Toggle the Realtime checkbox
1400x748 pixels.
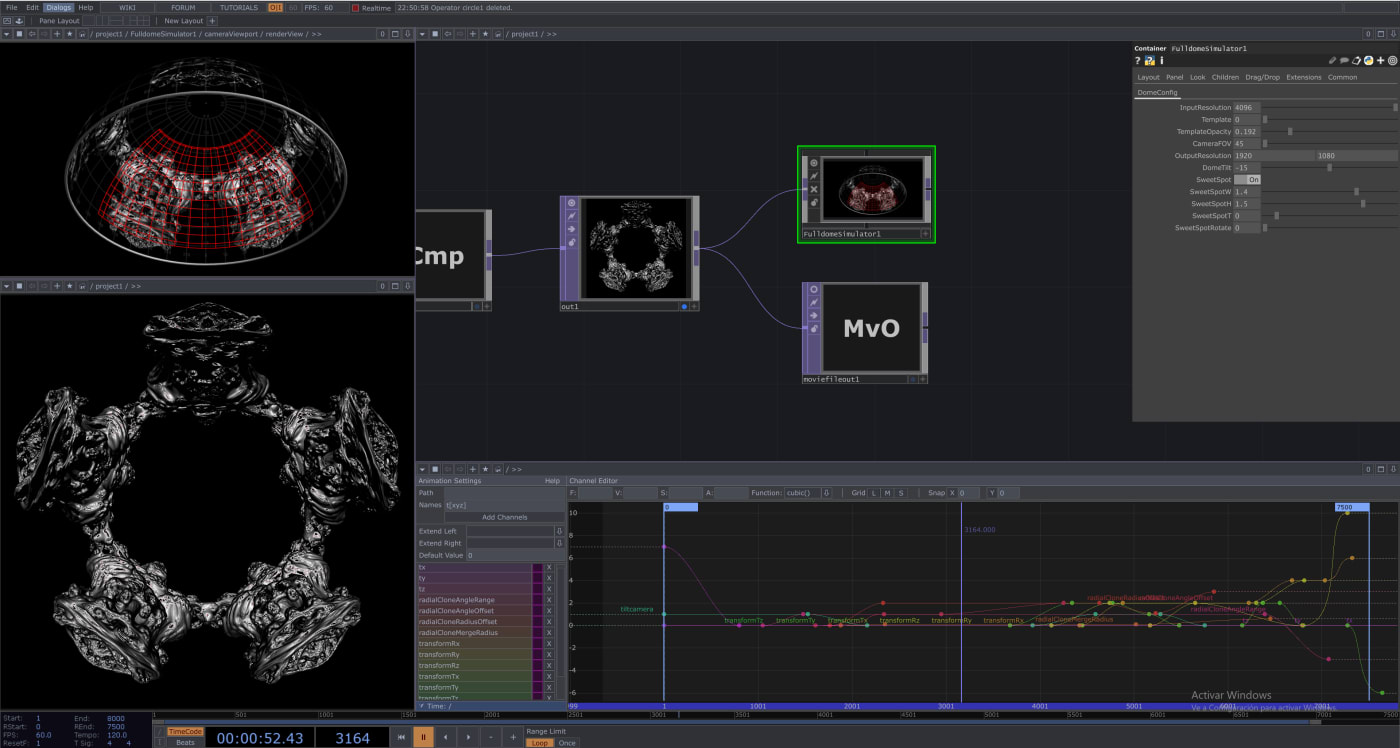click(355, 7)
